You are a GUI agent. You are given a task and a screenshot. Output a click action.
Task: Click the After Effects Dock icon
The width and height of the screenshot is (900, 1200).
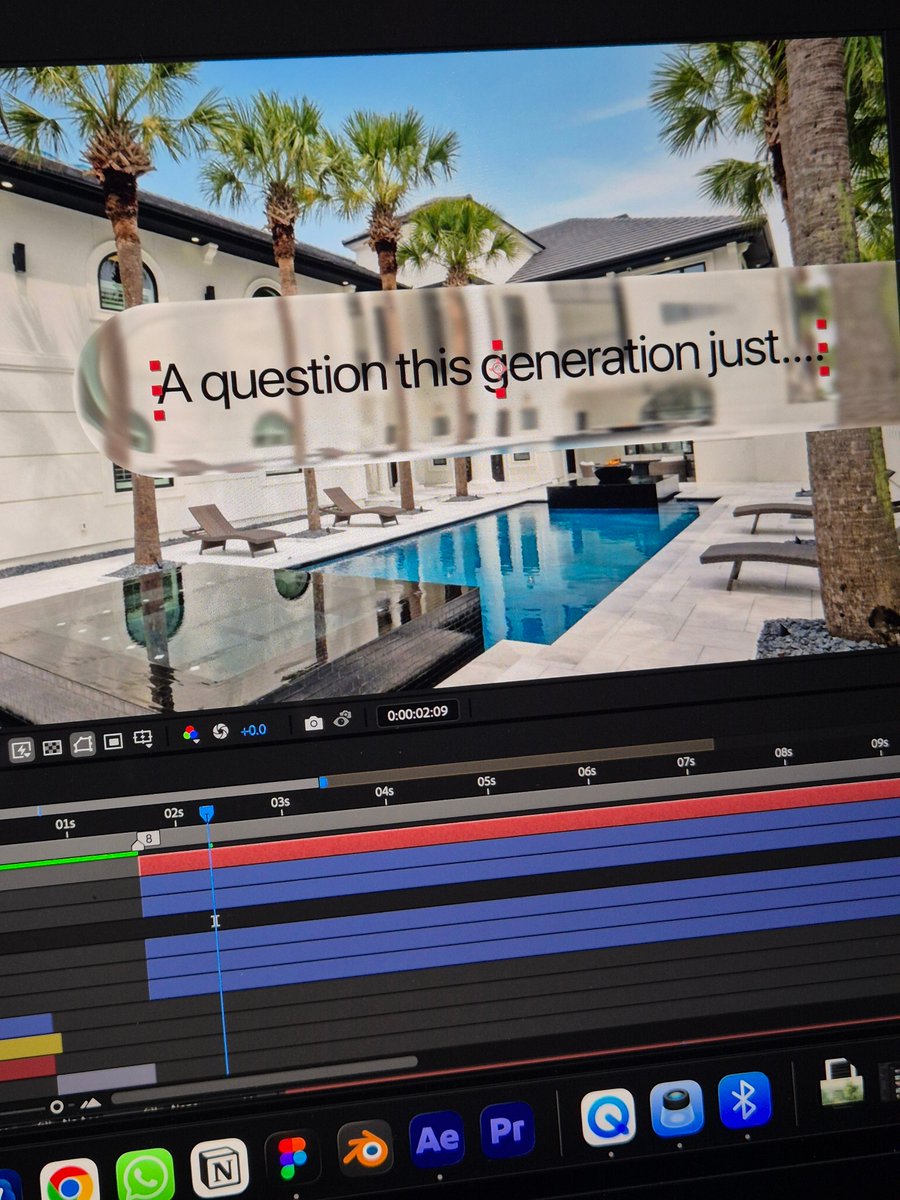coord(436,1139)
